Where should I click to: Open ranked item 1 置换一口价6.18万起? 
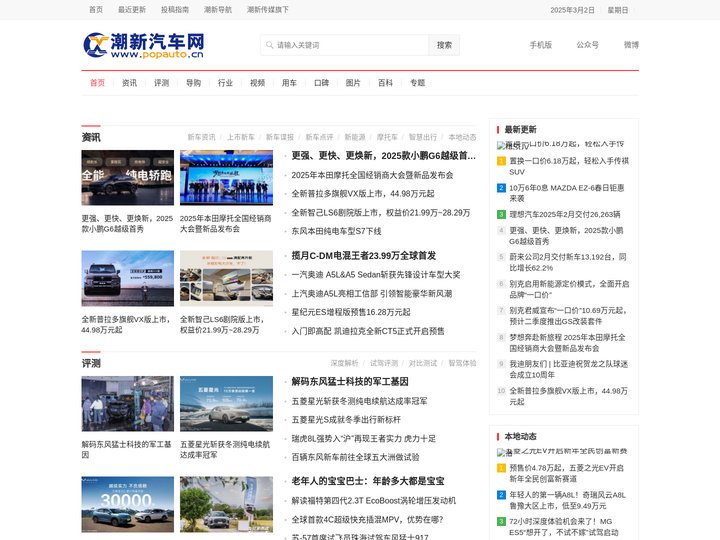tap(568, 166)
